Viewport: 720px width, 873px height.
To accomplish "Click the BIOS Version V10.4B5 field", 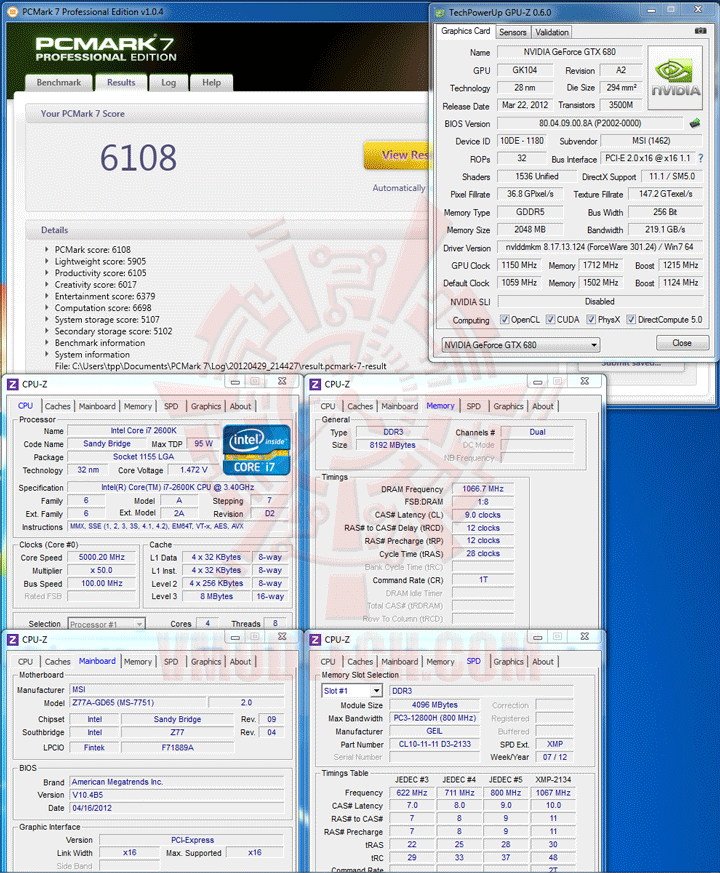I will point(177,795).
